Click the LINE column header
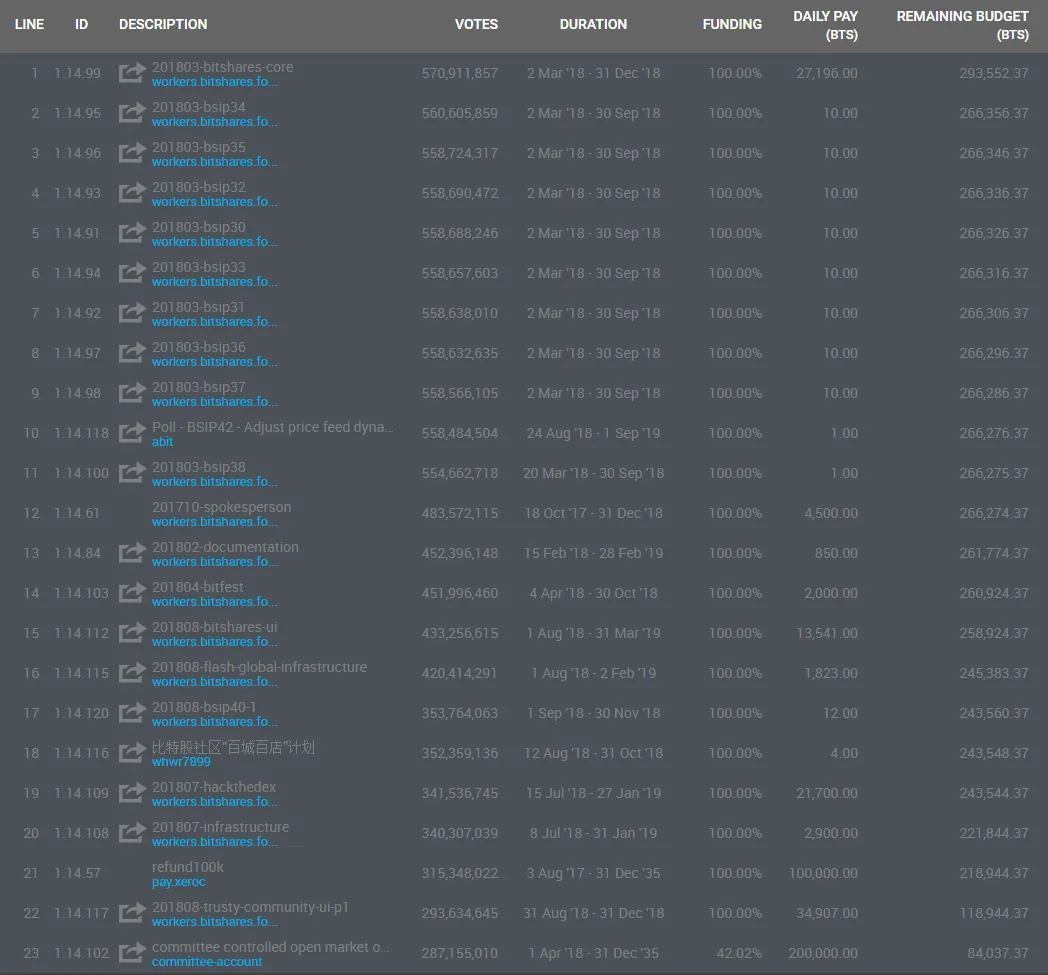 pos(29,24)
